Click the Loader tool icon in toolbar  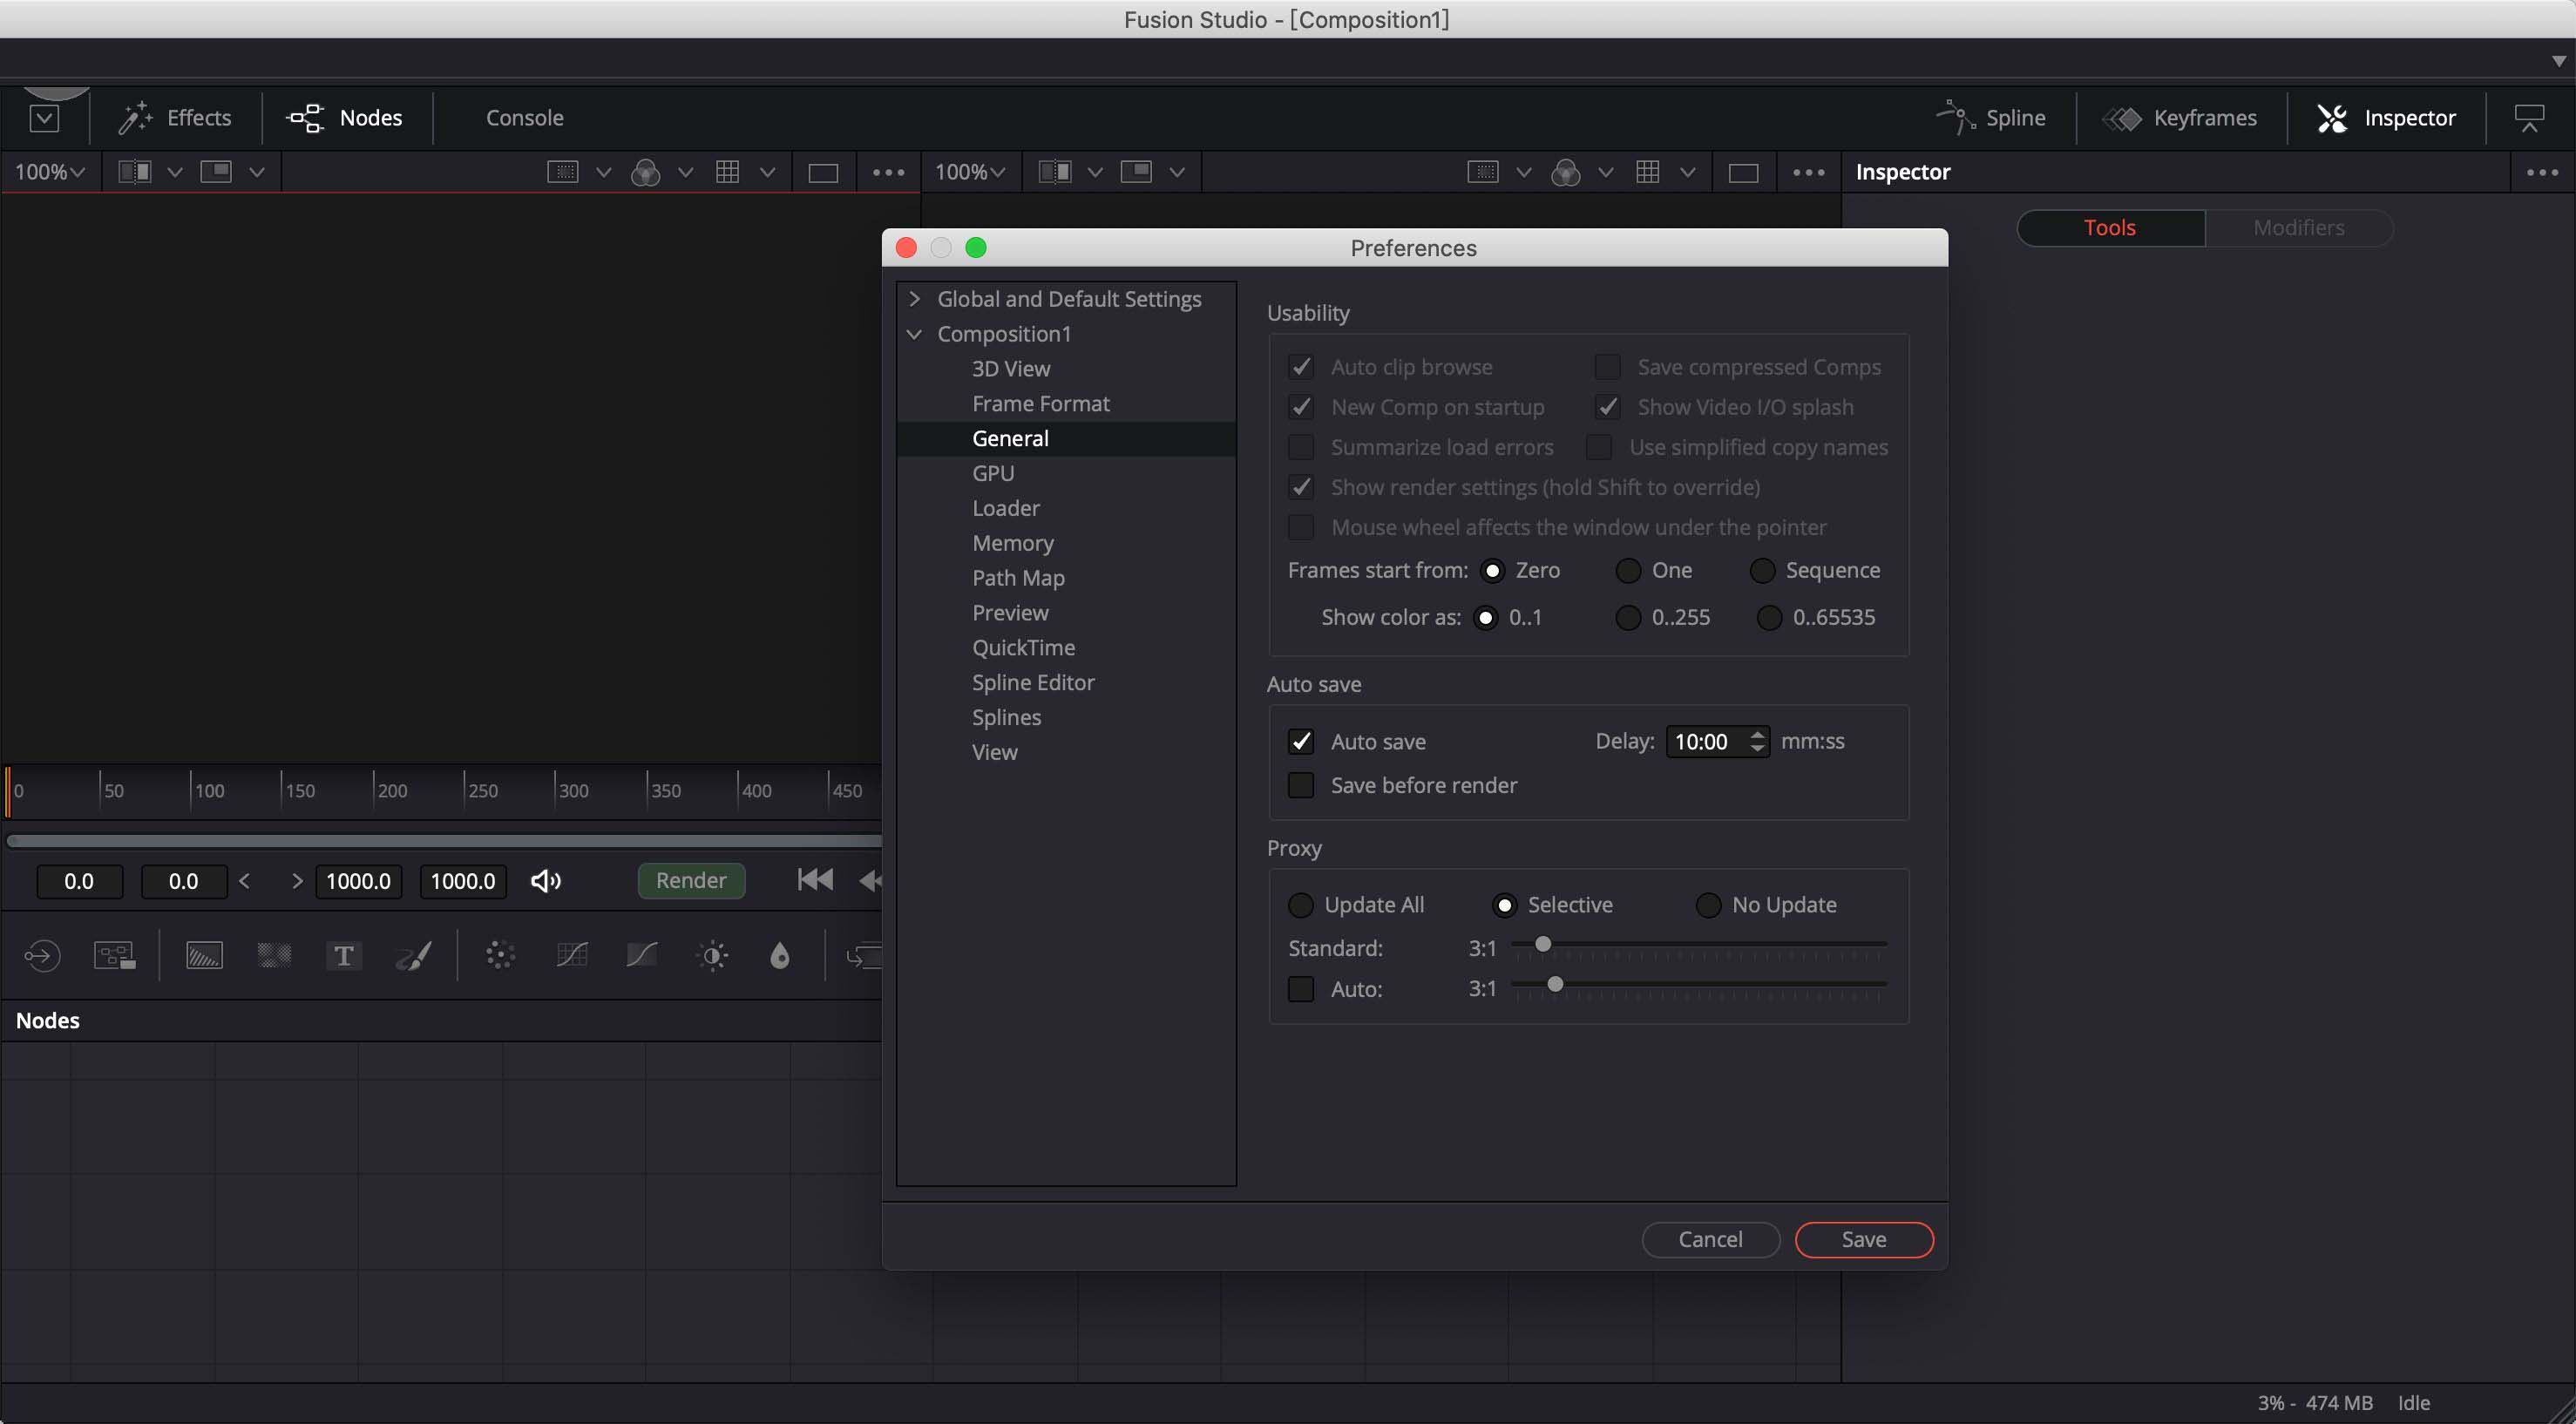click(x=41, y=956)
